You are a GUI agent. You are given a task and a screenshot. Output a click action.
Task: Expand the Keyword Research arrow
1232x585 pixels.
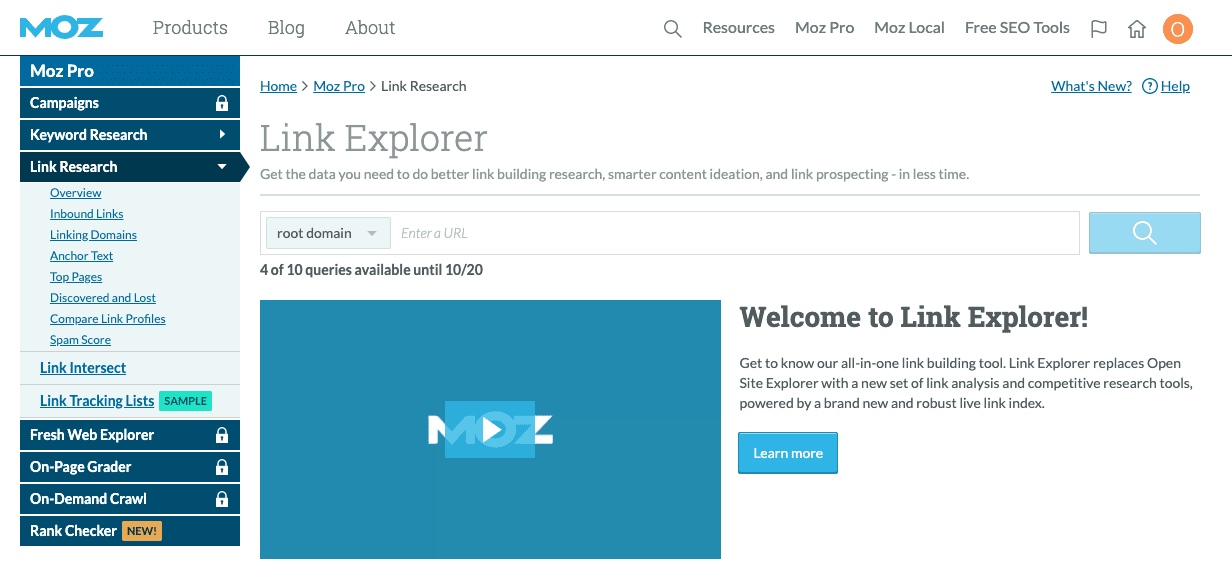pyautogui.click(x=222, y=135)
